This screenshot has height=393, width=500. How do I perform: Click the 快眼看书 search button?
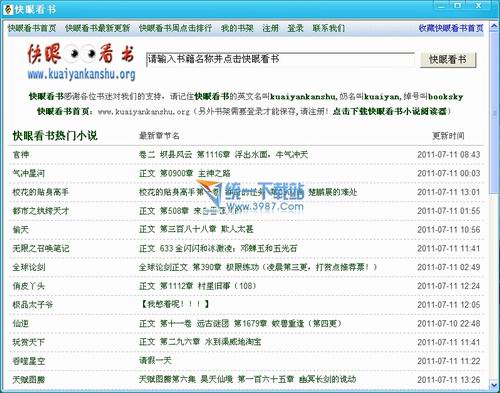[x=448, y=60]
